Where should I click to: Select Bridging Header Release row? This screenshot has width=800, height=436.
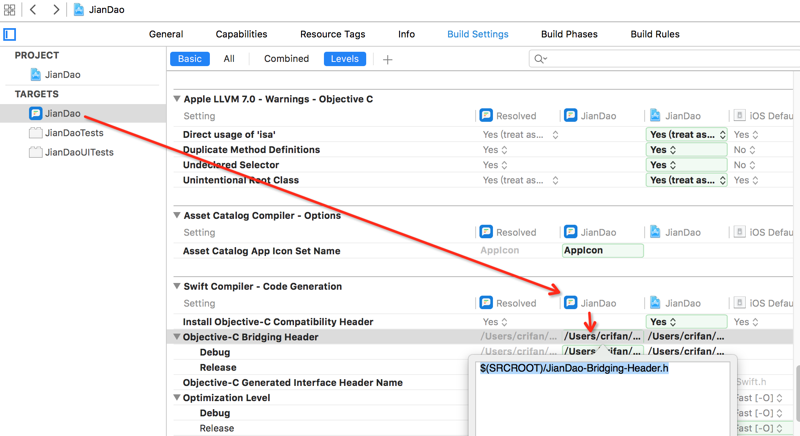218,367
